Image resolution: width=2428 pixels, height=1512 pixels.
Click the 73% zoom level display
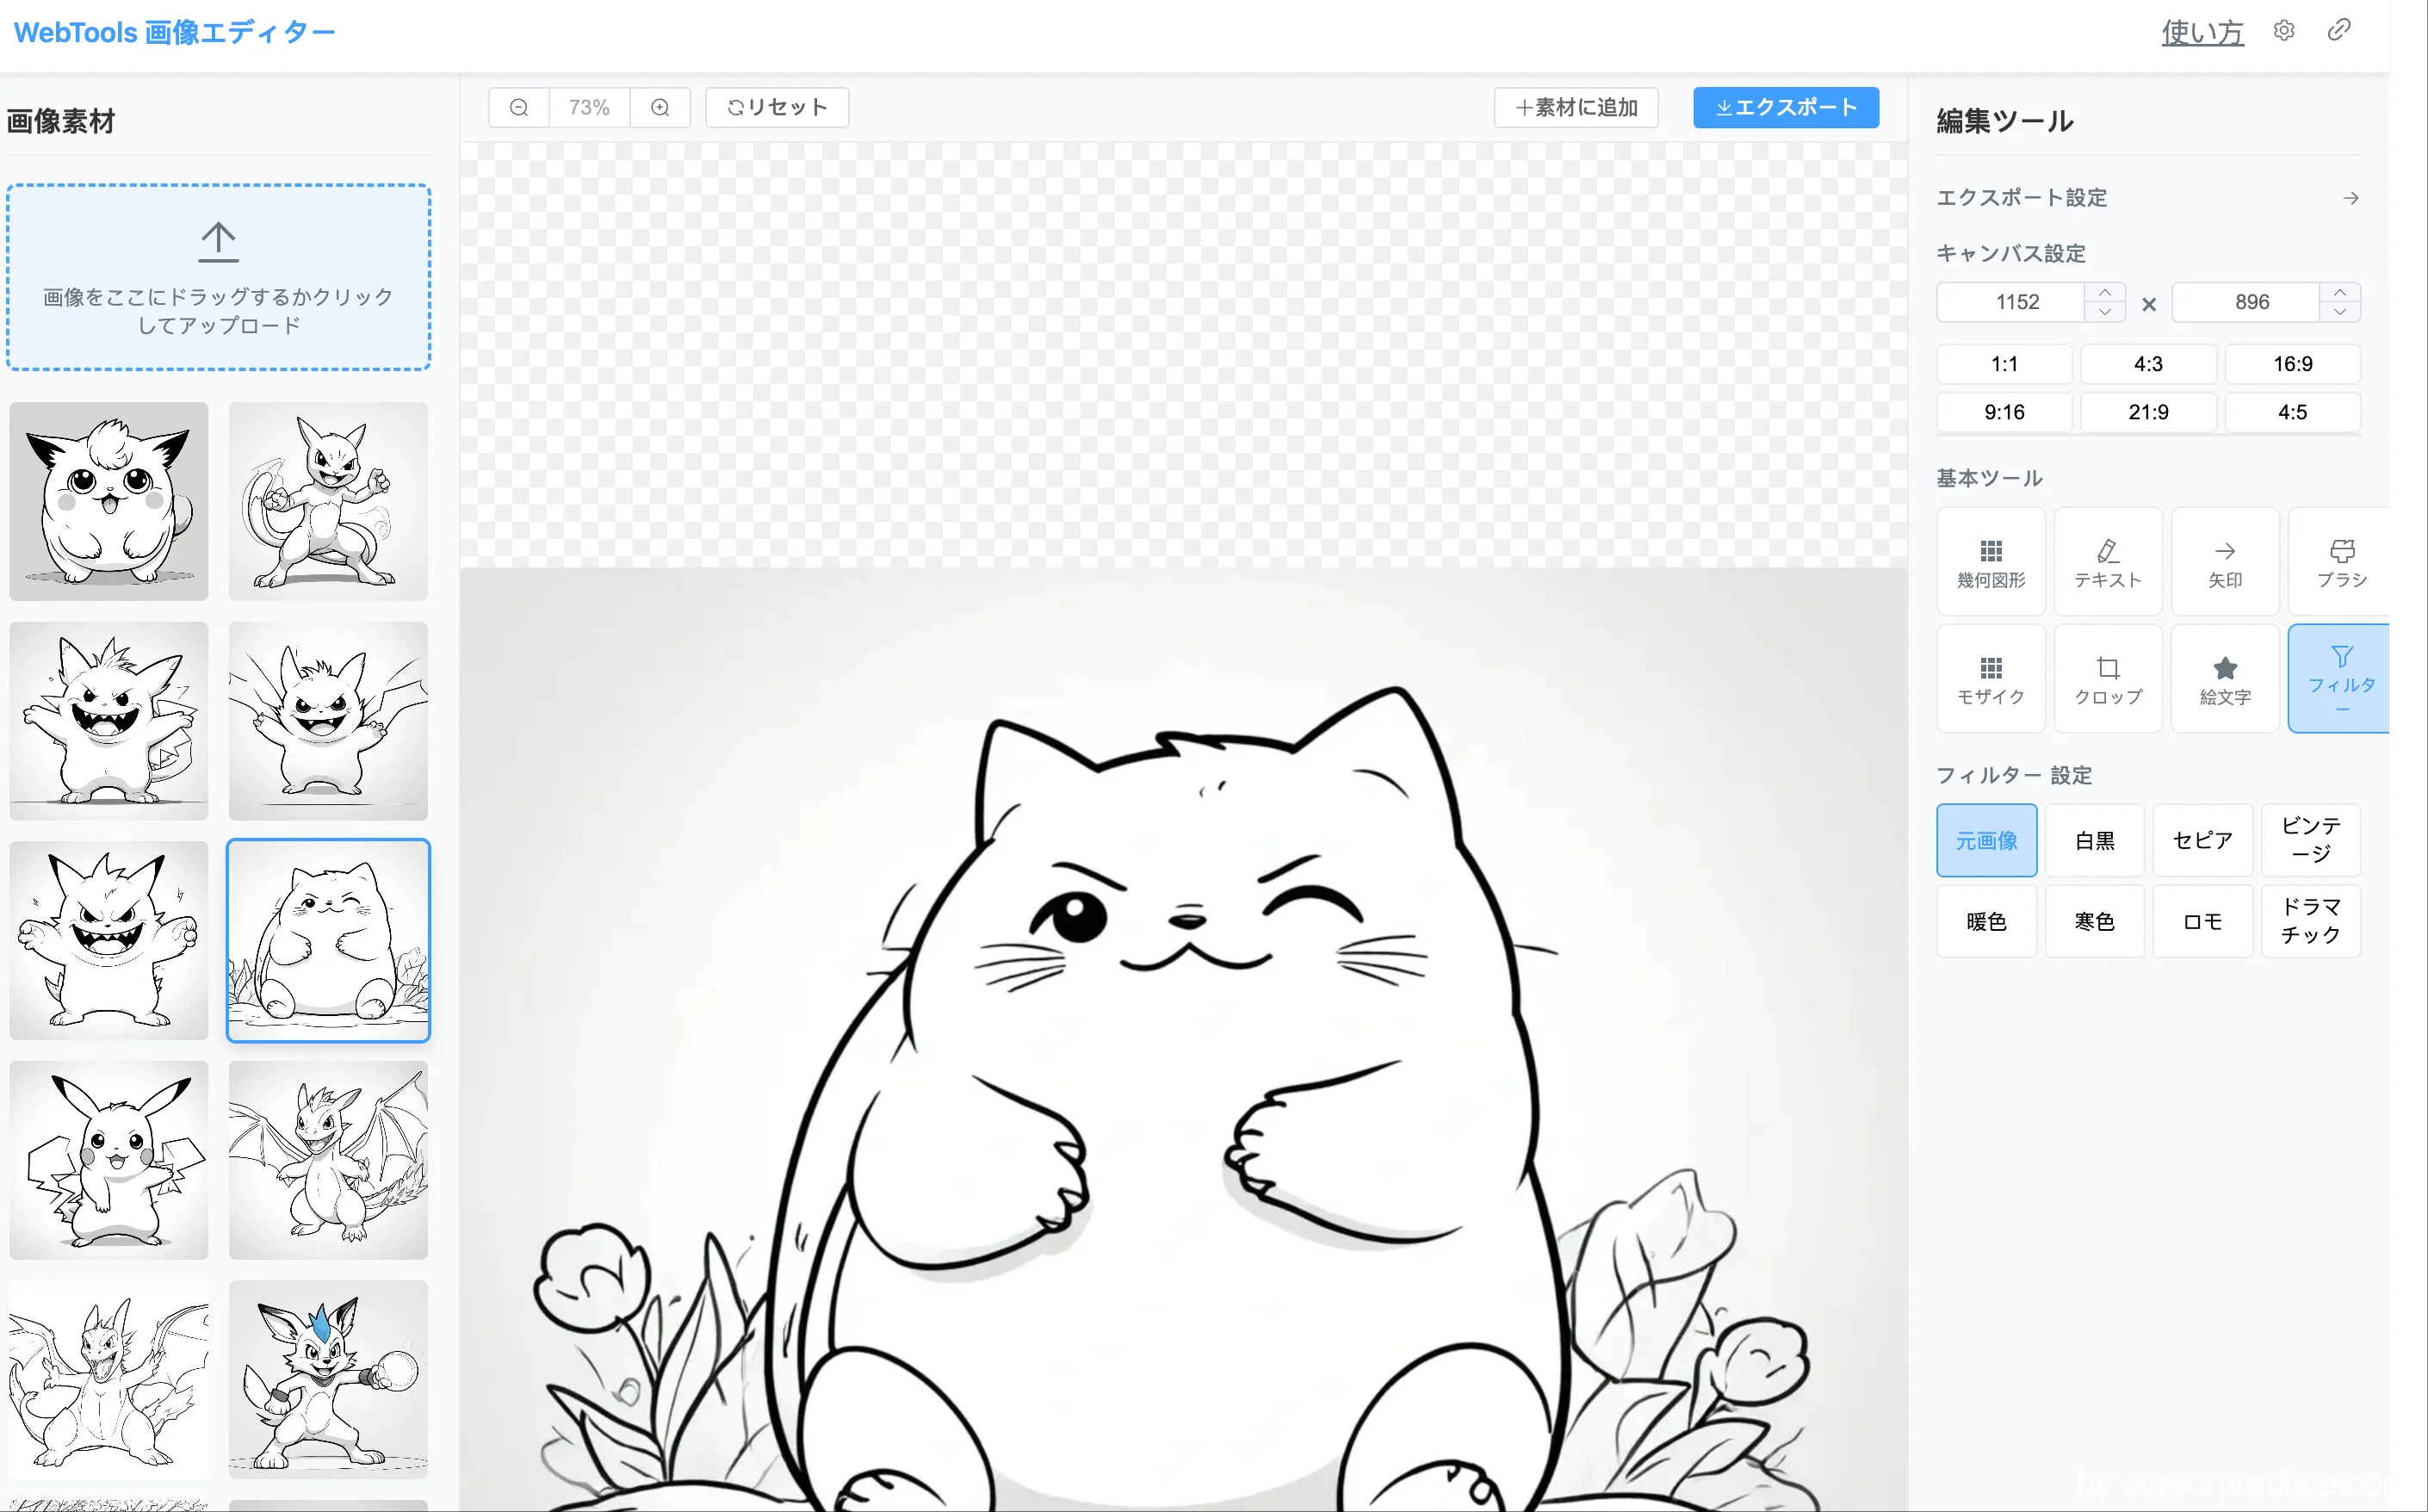tap(589, 107)
